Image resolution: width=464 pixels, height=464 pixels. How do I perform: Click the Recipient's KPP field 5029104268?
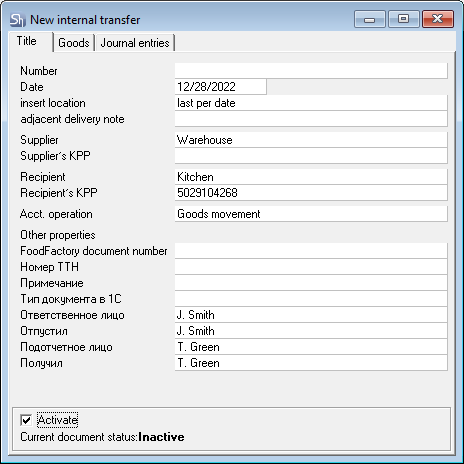311,193
